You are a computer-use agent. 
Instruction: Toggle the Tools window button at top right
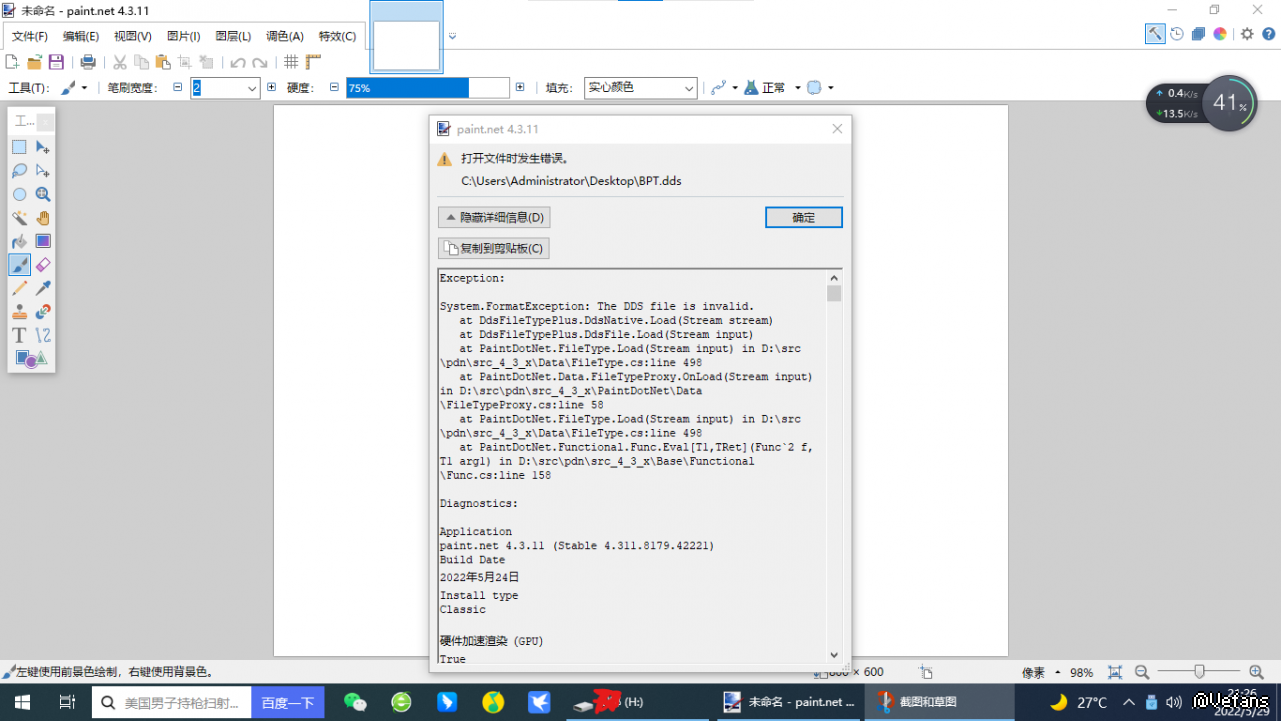point(1155,34)
